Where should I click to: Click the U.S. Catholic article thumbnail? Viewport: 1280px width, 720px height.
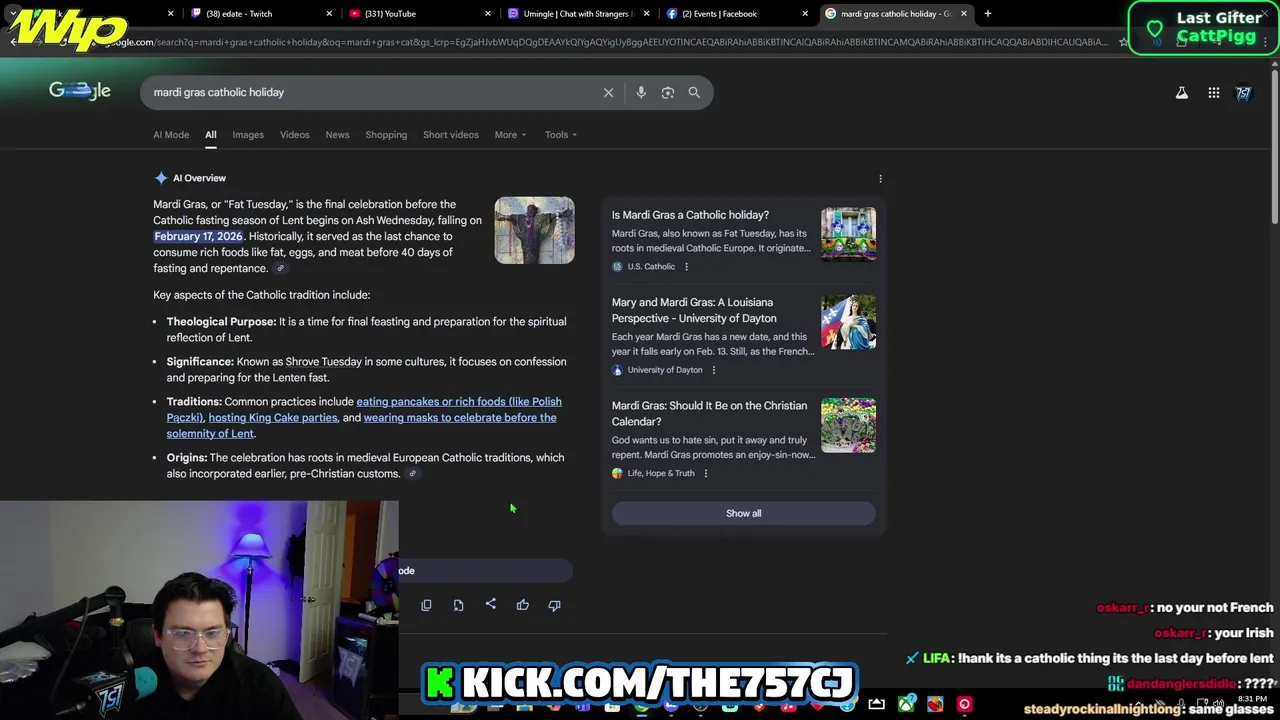pos(848,234)
